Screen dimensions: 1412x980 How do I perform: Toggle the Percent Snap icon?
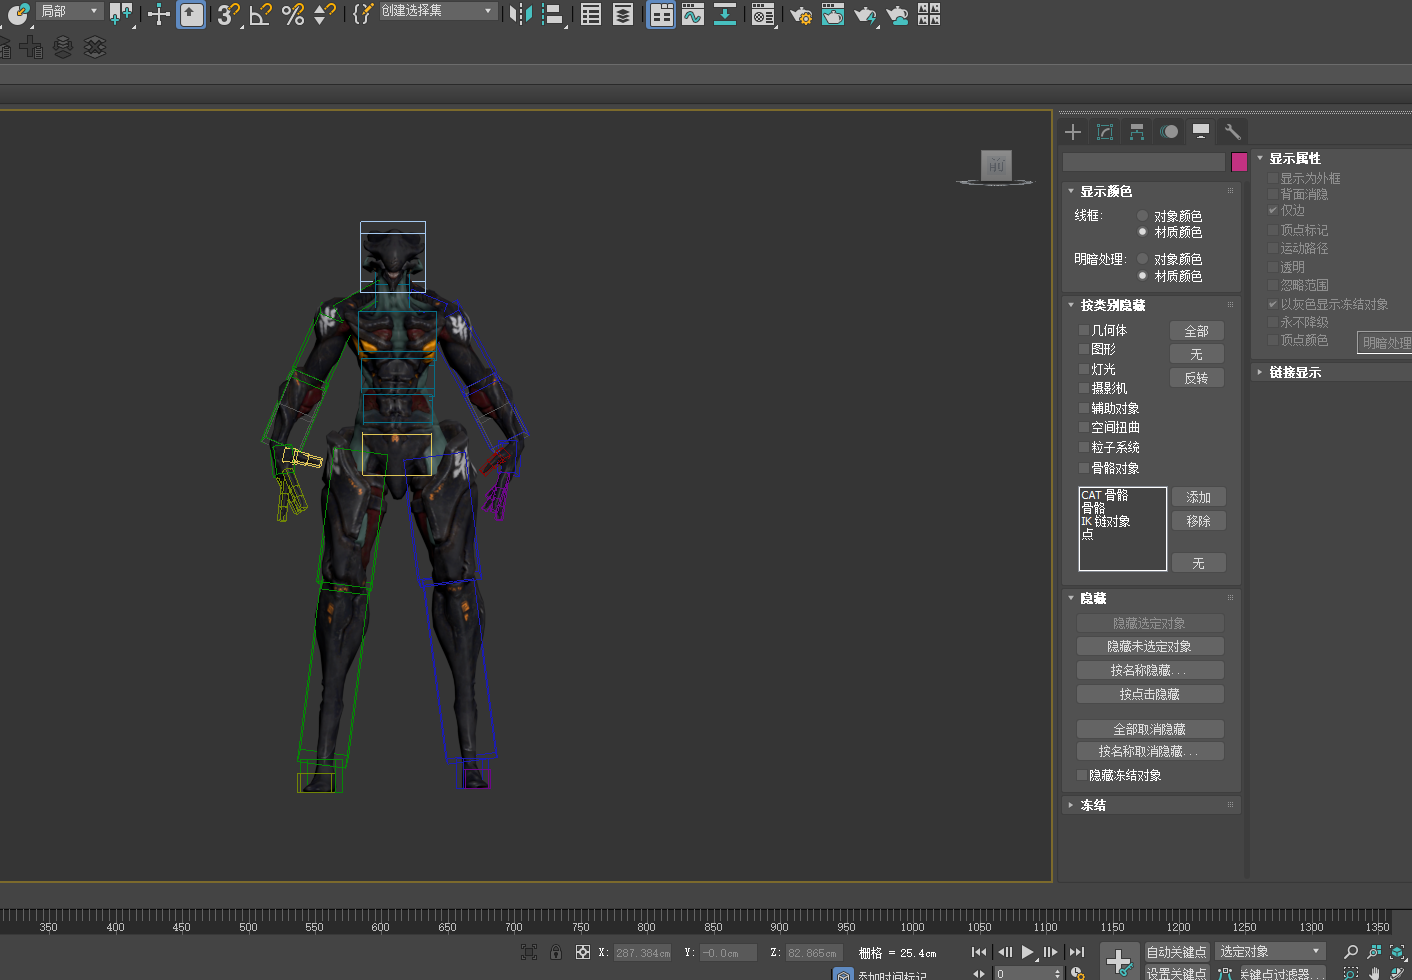292,14
